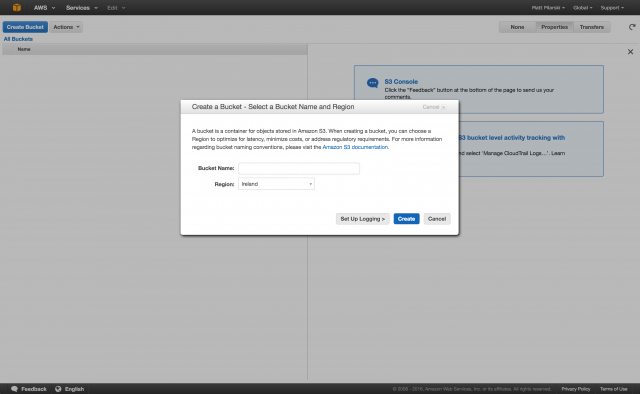Image resolution: width=640 pixels, height=394 pixels.
Task: Click S3 bucket level activity tracking heading
Action: 511,138
